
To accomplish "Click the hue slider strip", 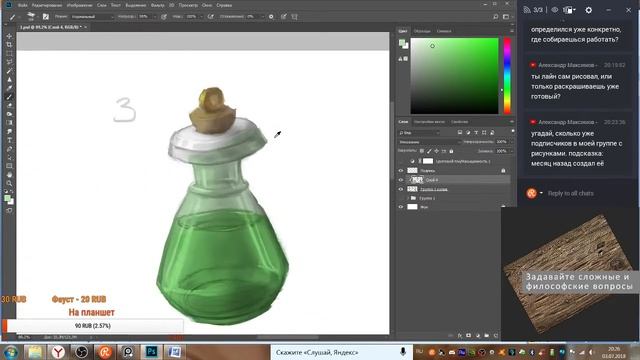I will coord(507,76).
